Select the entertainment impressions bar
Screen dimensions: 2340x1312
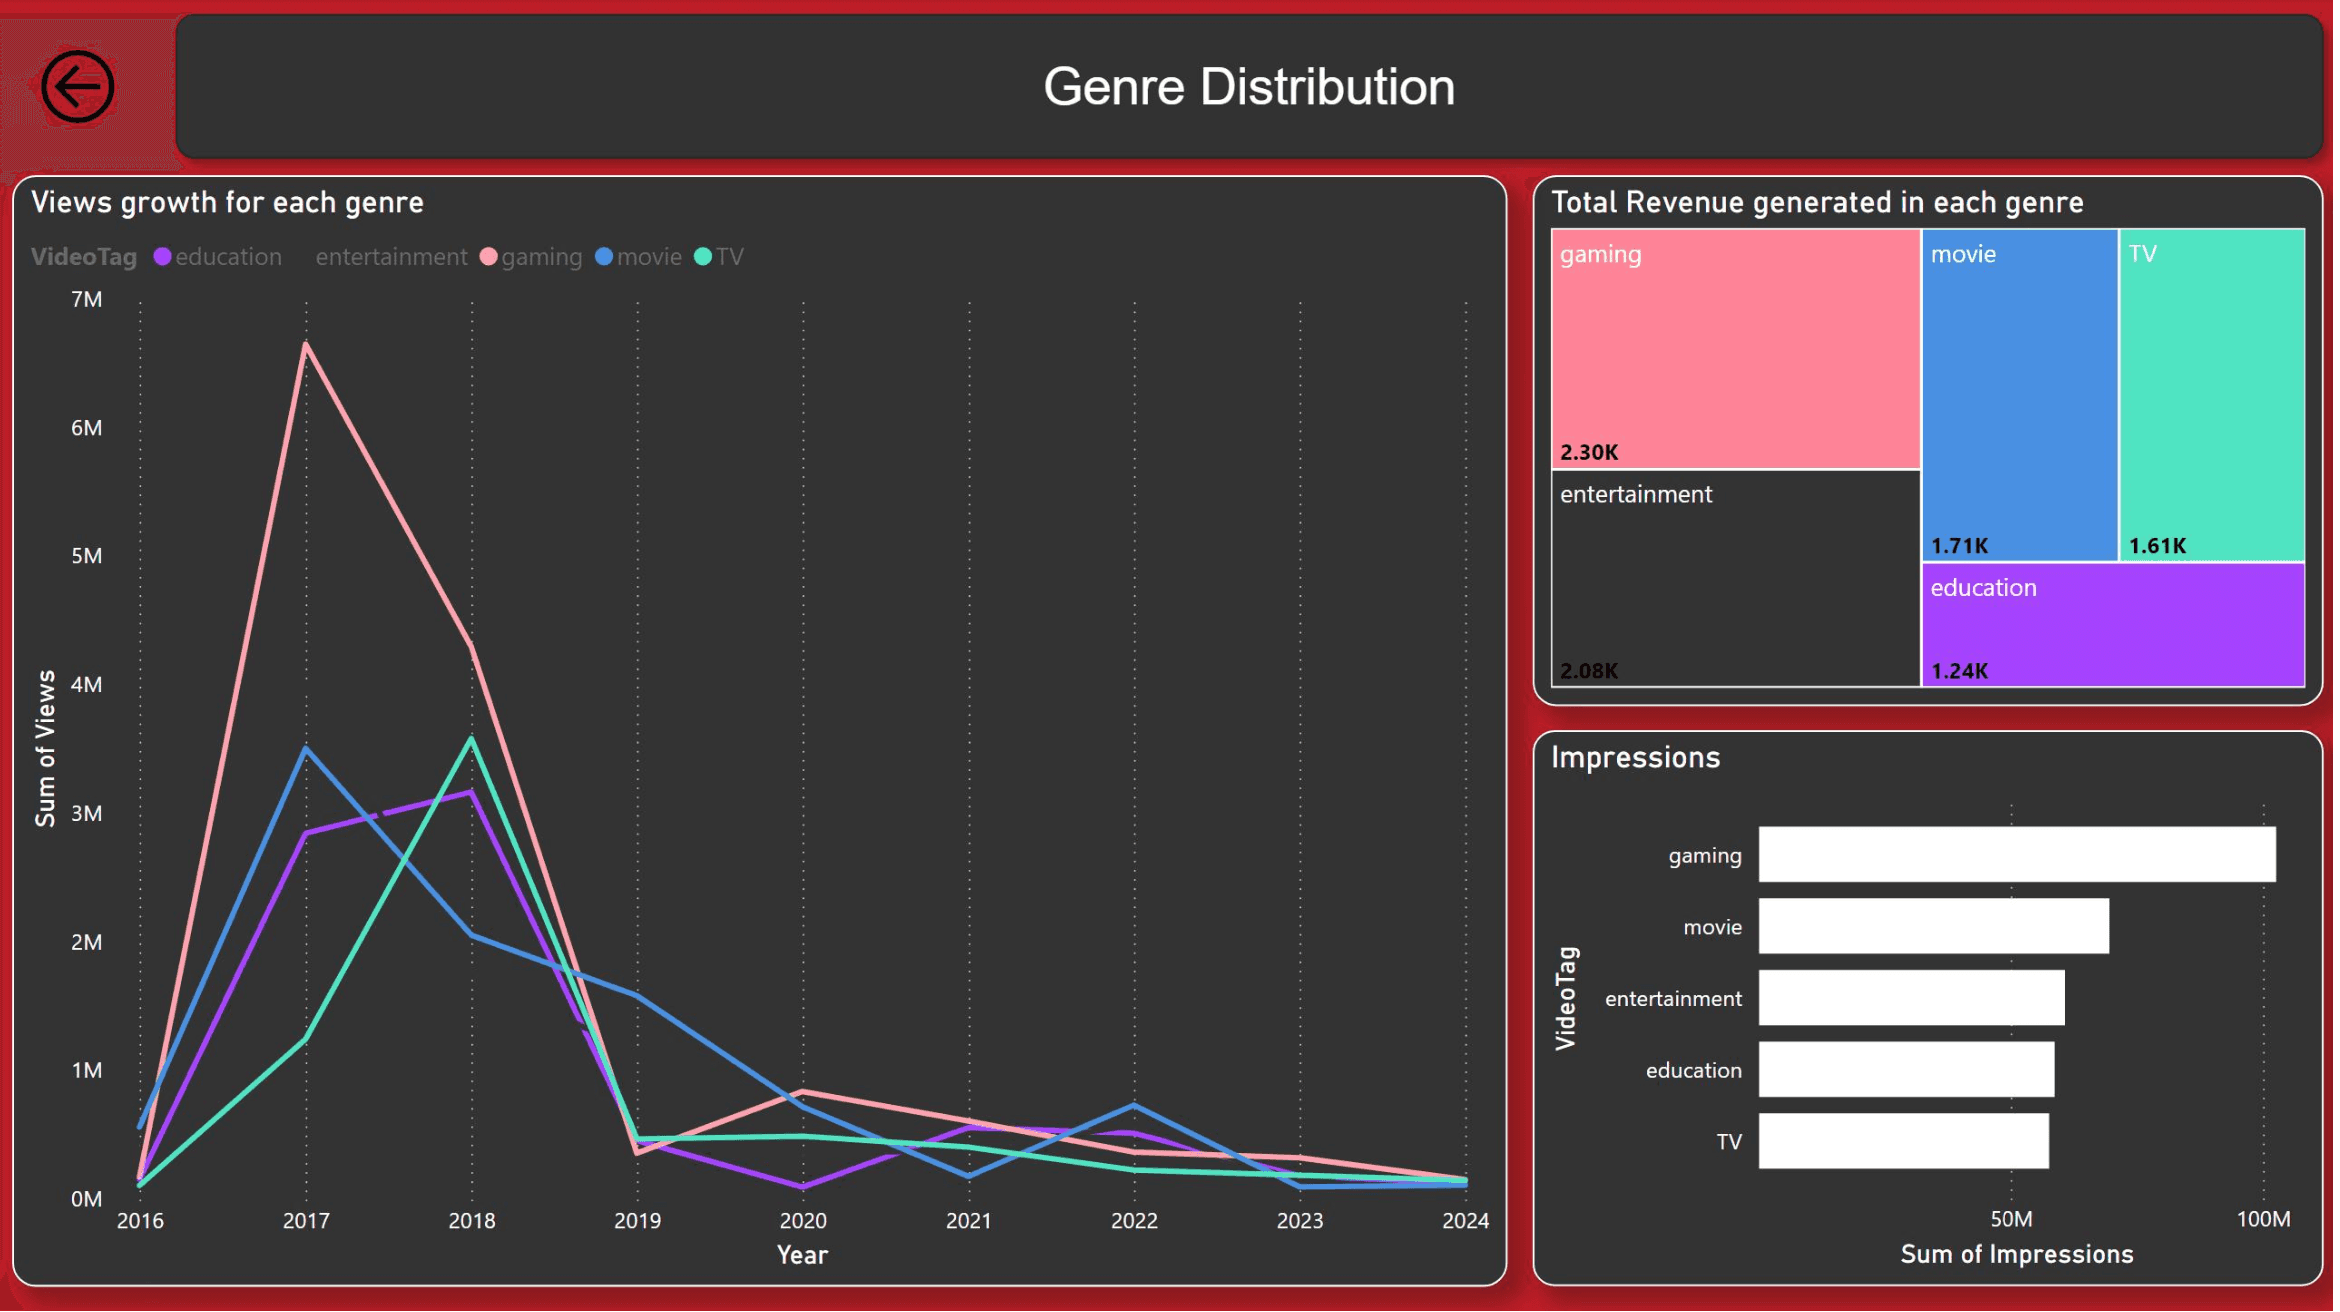pos(1916,1000)
